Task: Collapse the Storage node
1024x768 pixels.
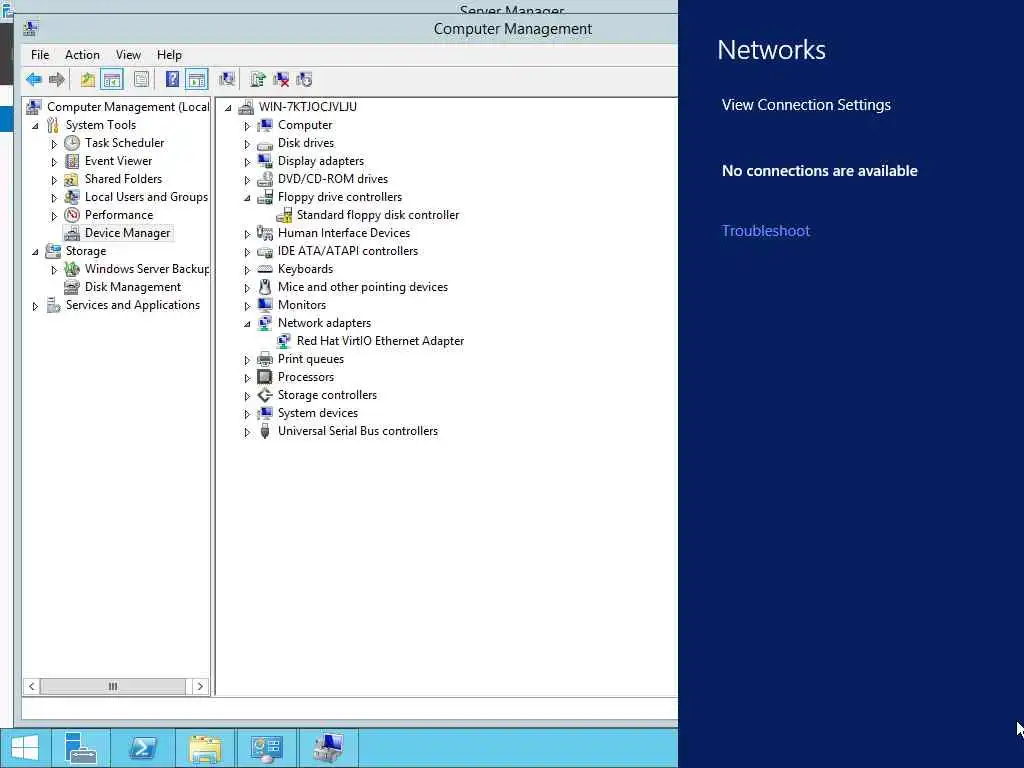Action: 35,251
